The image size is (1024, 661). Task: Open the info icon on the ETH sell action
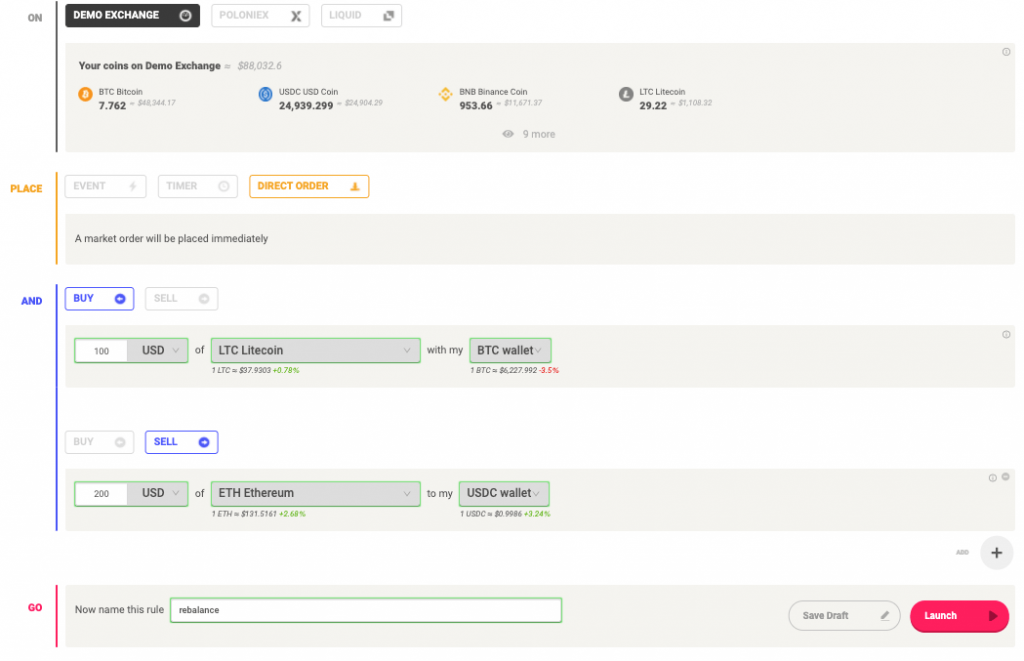tap(992, 478)
